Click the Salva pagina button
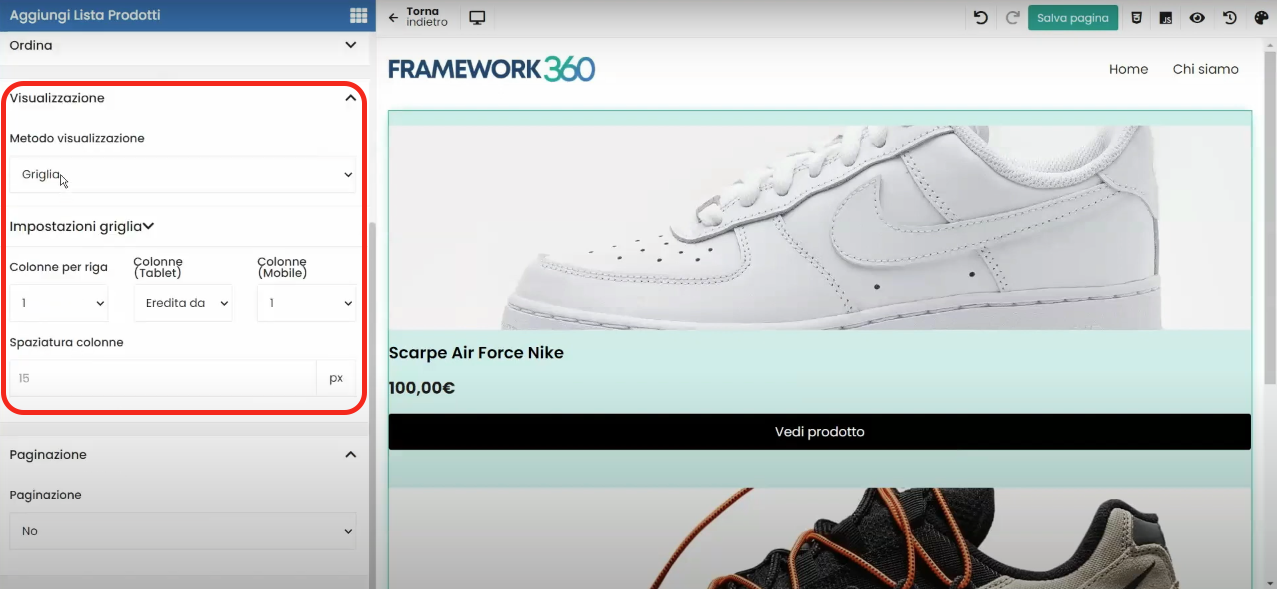 1072,17
